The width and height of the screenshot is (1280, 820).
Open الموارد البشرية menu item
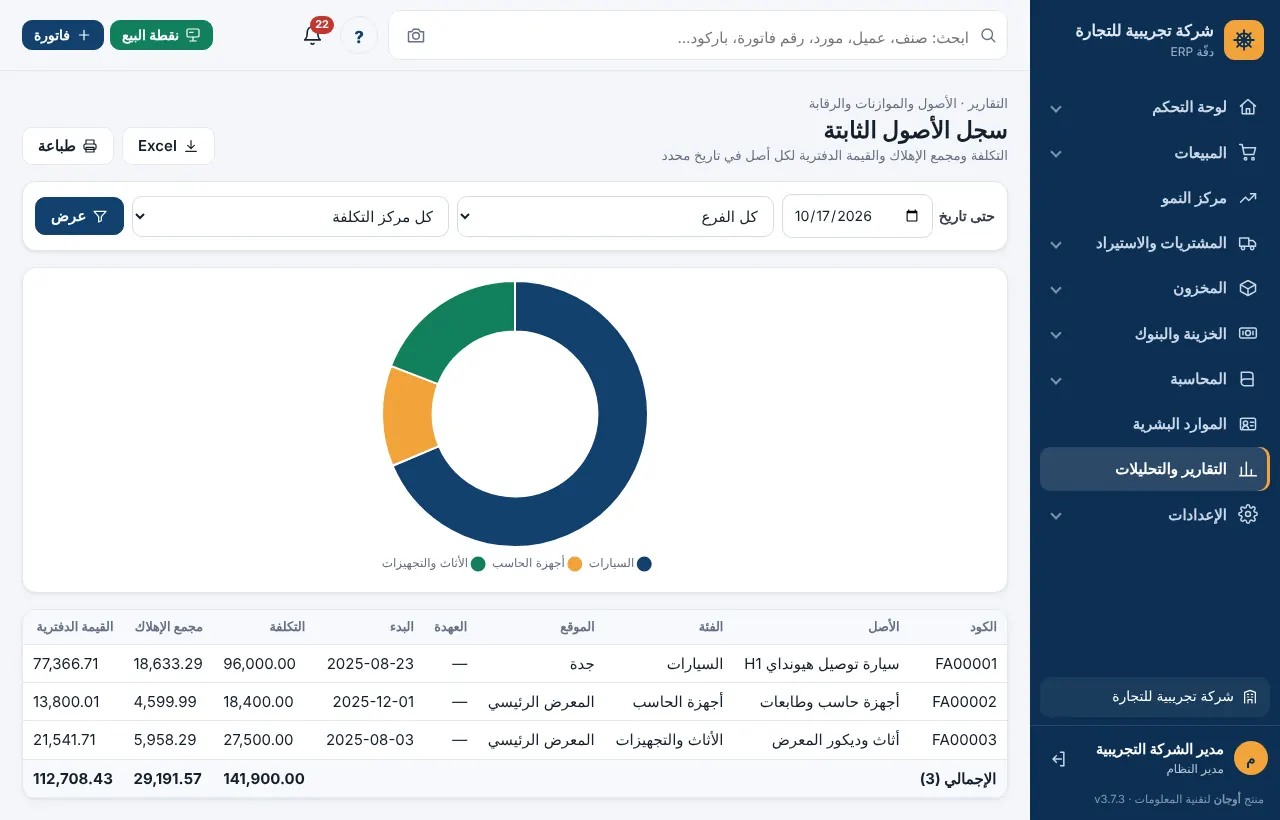[x=1154, y=424]
